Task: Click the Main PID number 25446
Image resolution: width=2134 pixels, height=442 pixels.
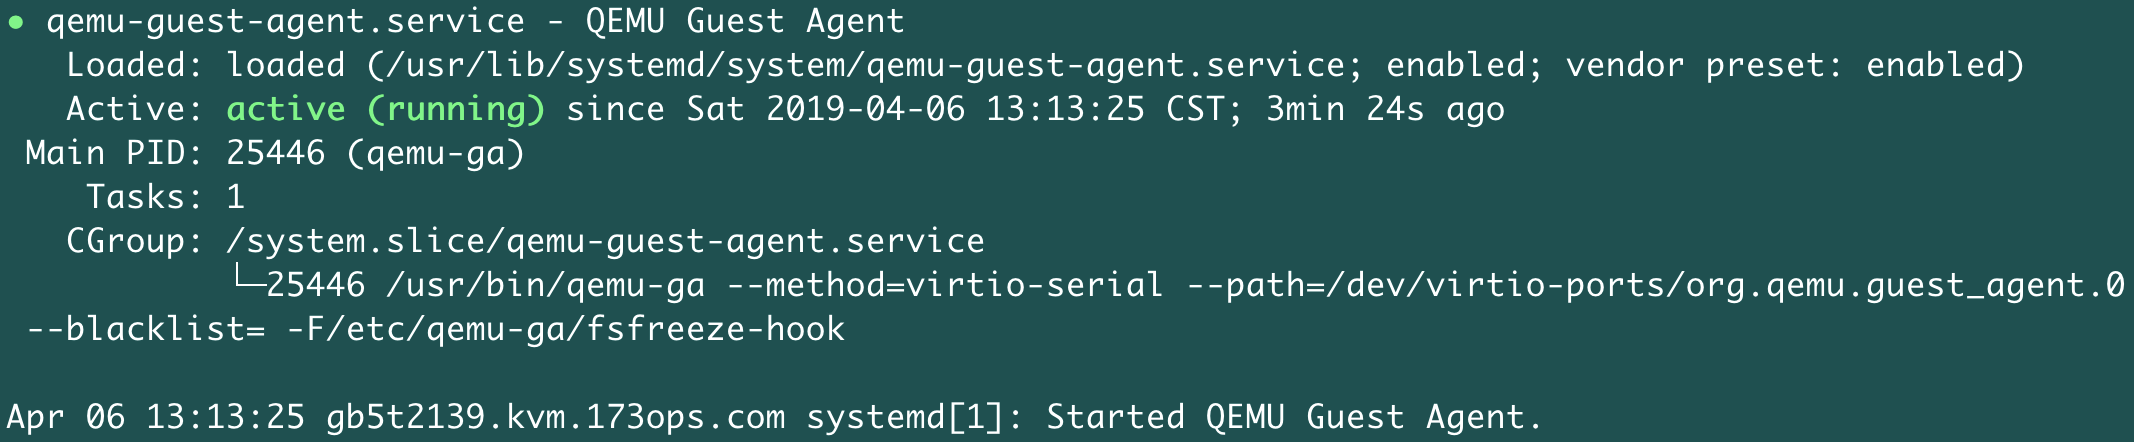Action: click(276, 153)
